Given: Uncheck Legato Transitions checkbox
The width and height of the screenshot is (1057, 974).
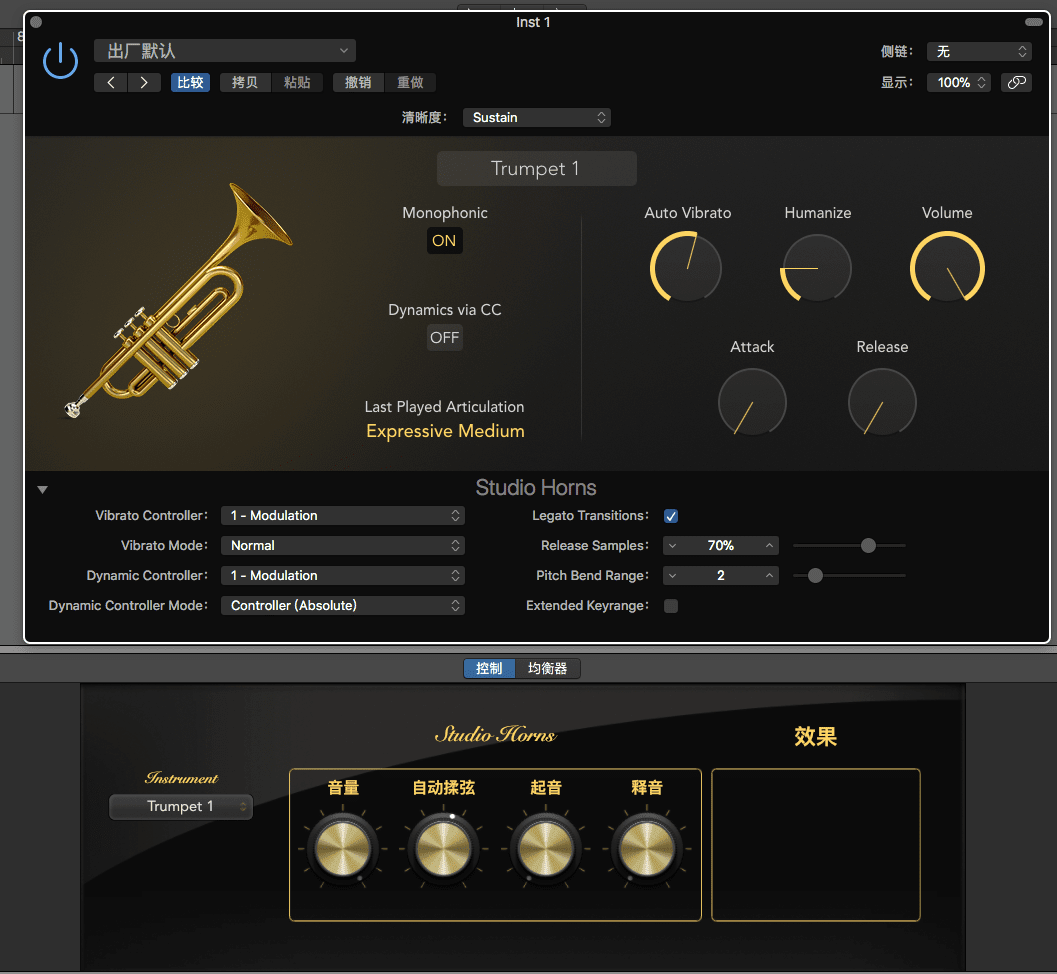Looking at the screenshot, I should click(671, 516).
